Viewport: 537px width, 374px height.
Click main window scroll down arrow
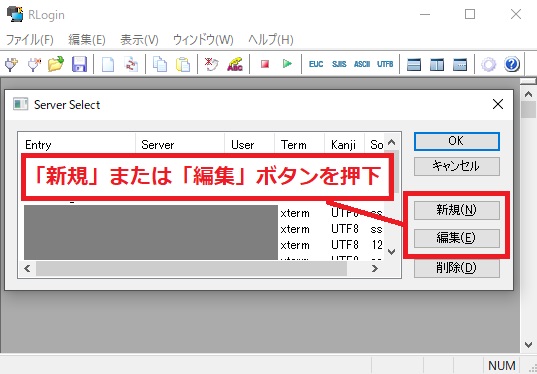point(528,344)
